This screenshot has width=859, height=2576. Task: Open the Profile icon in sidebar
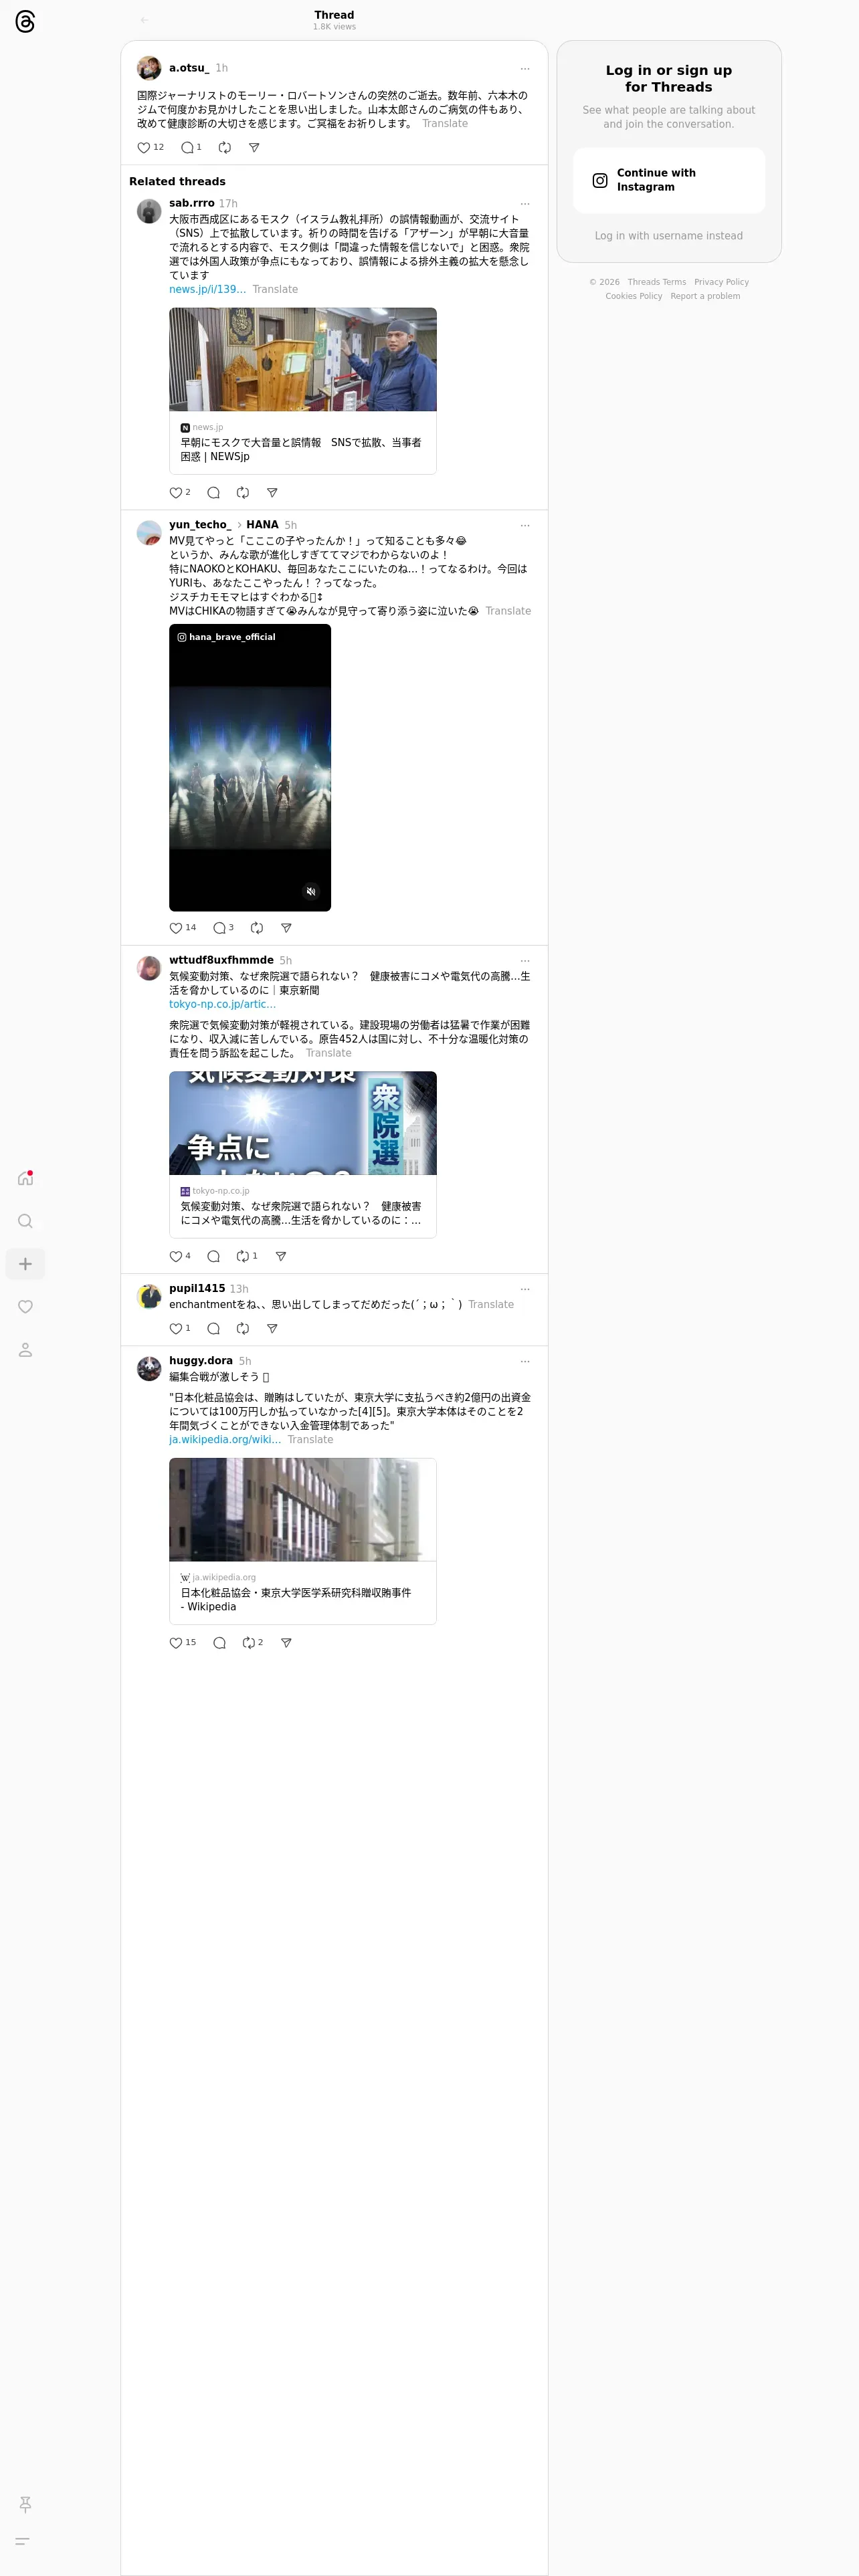(x=25, y=1350)
